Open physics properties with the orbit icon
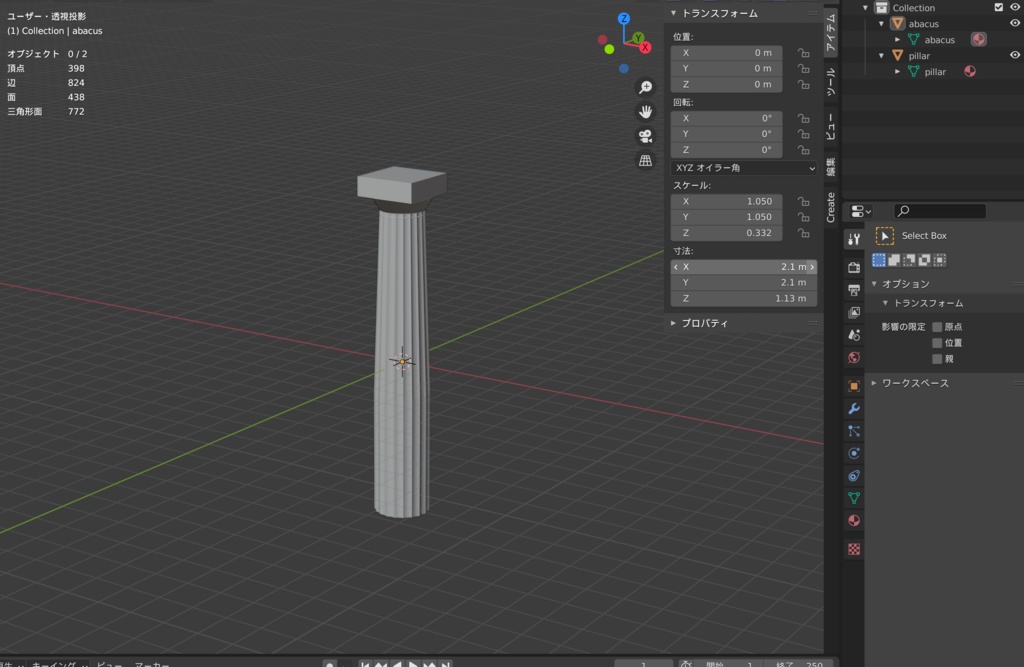 (x=852, y=451)
